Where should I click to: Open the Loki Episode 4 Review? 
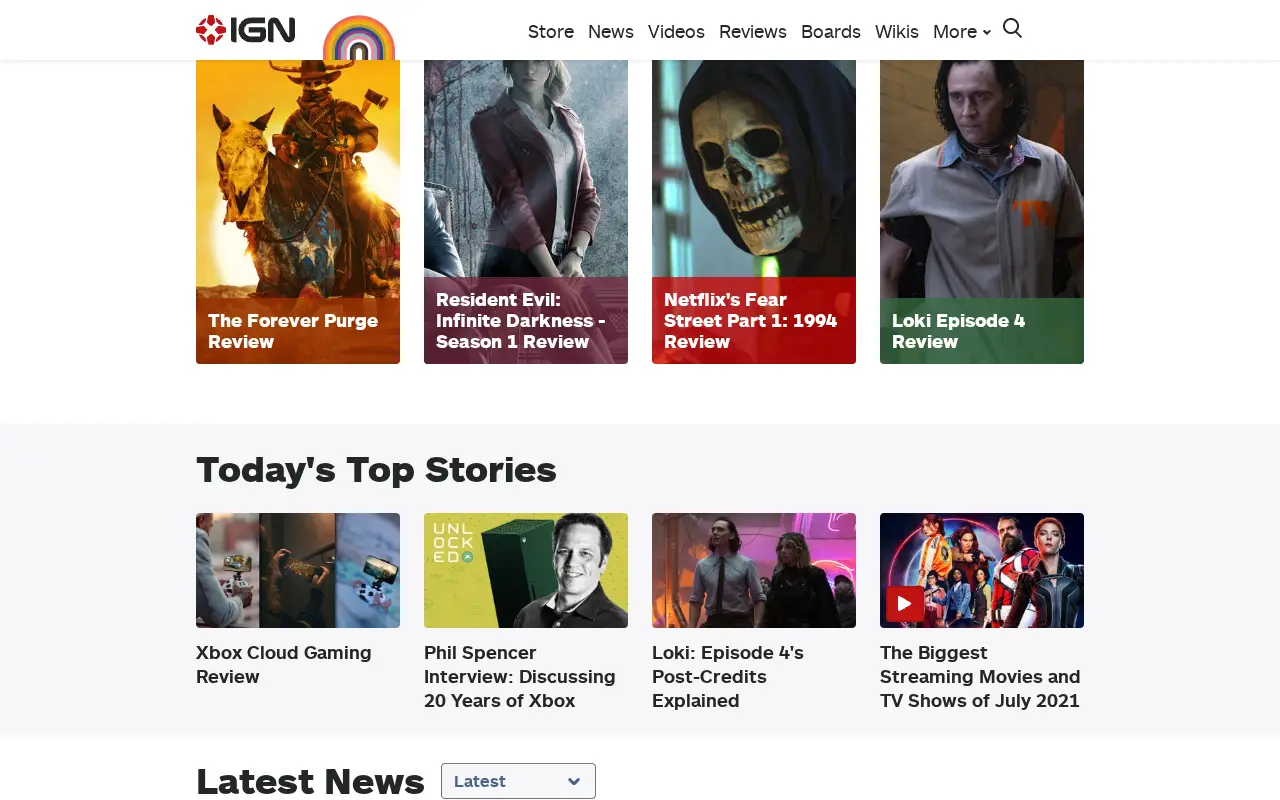tap(958, 331)
